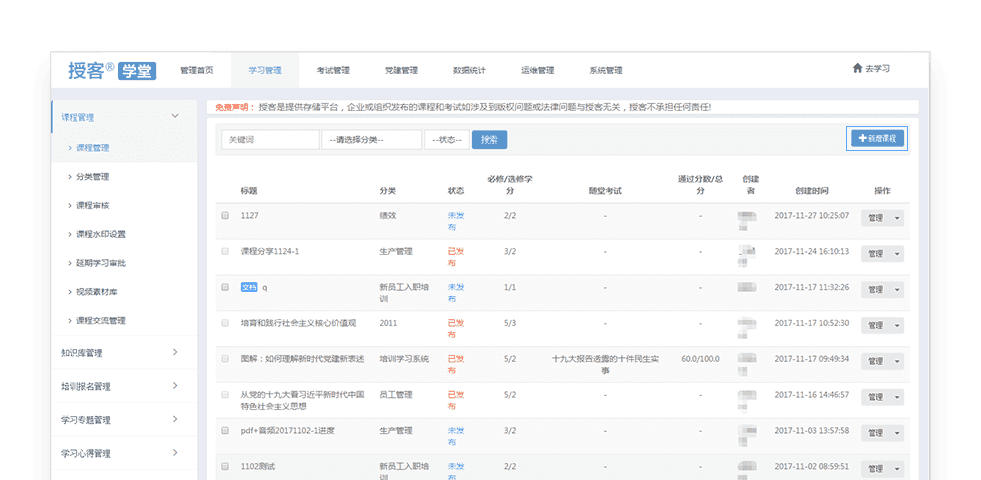This screenshot has width=981, height=480.
Task: Open the 系统管理 tab
Action: click(606, 70)
